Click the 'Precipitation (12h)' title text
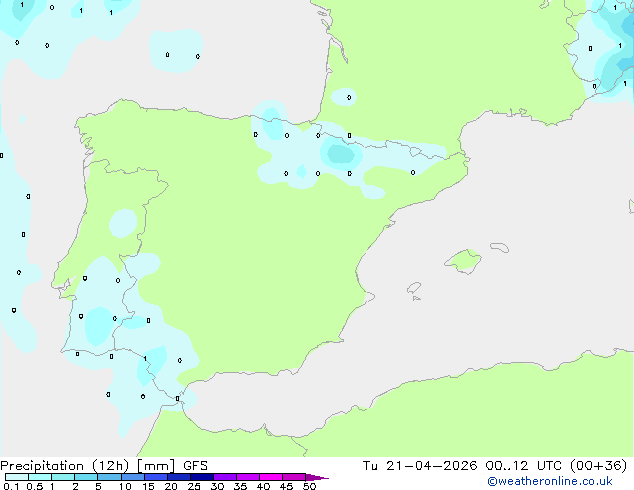This screenshot has height=490, width=634. [65, 466]
